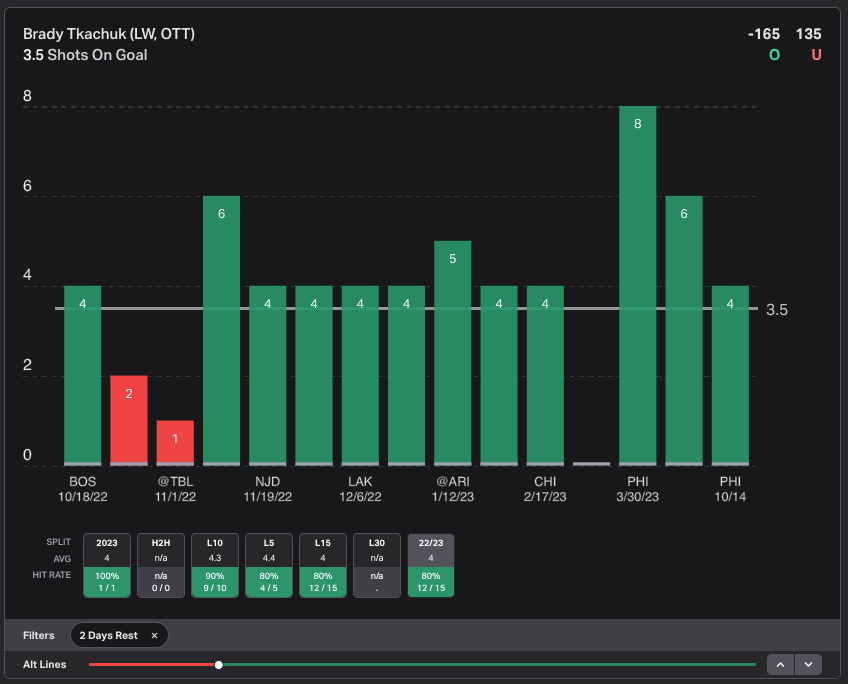
Task: Select the red bar for @TBL 11/1/22
Action: [x=175, y=443]
